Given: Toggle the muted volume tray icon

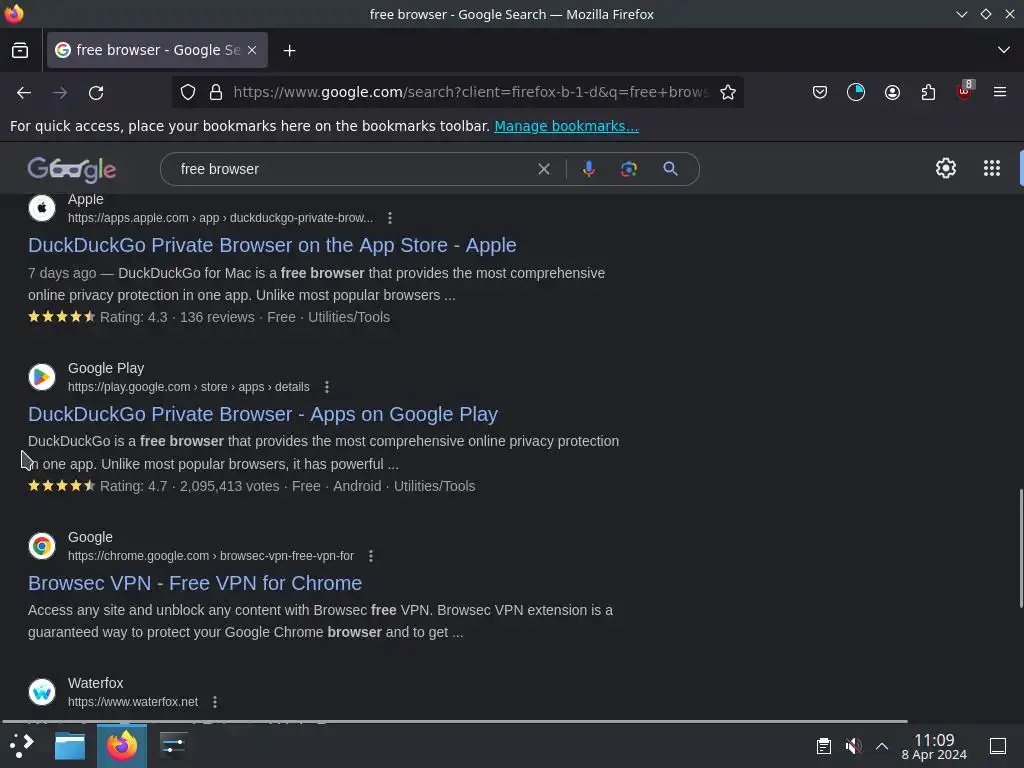Looking at the screenshot, I should 853,746.
